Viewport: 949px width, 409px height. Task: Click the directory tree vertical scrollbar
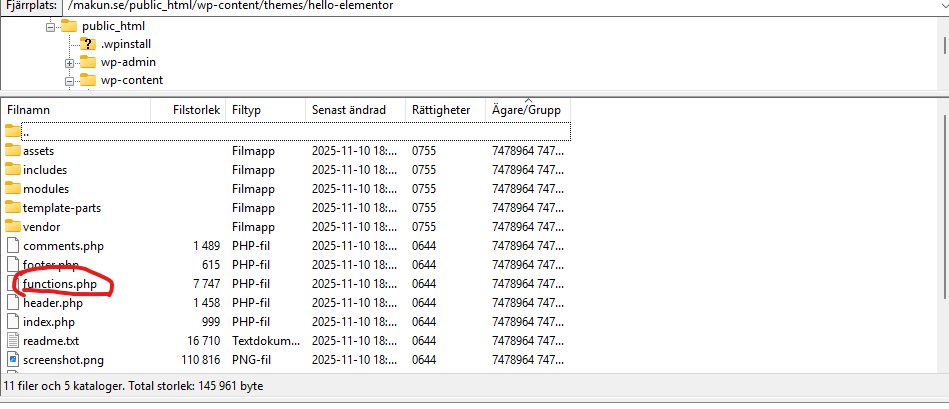942,45
